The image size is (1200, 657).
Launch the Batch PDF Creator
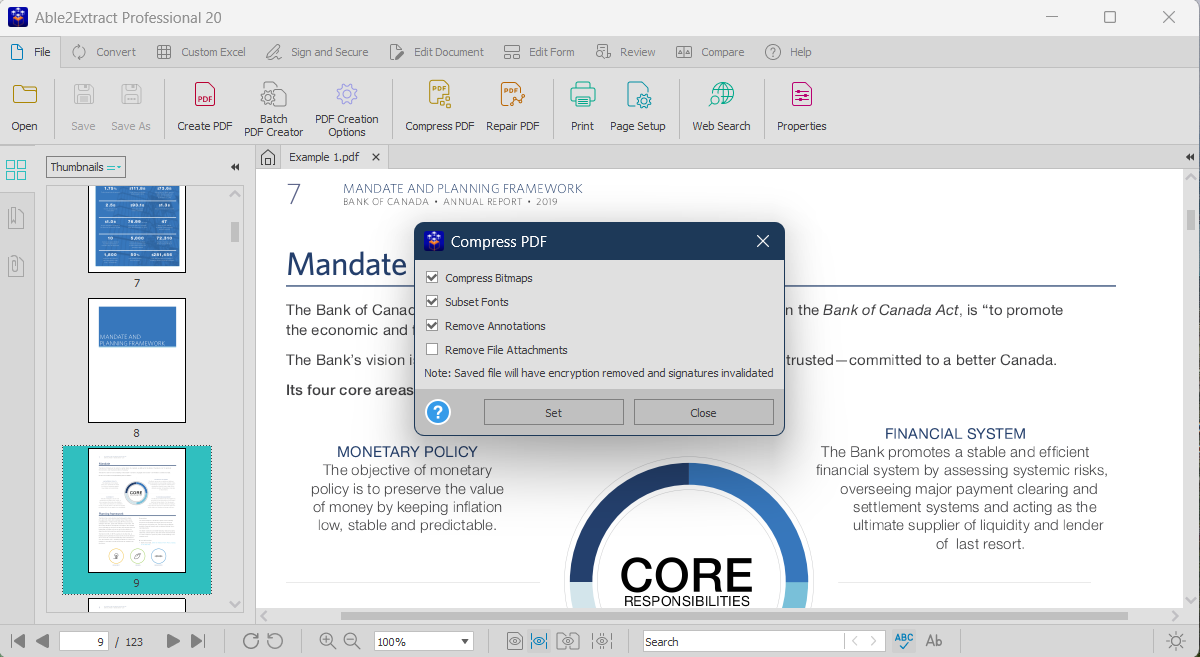pos(273,105)
